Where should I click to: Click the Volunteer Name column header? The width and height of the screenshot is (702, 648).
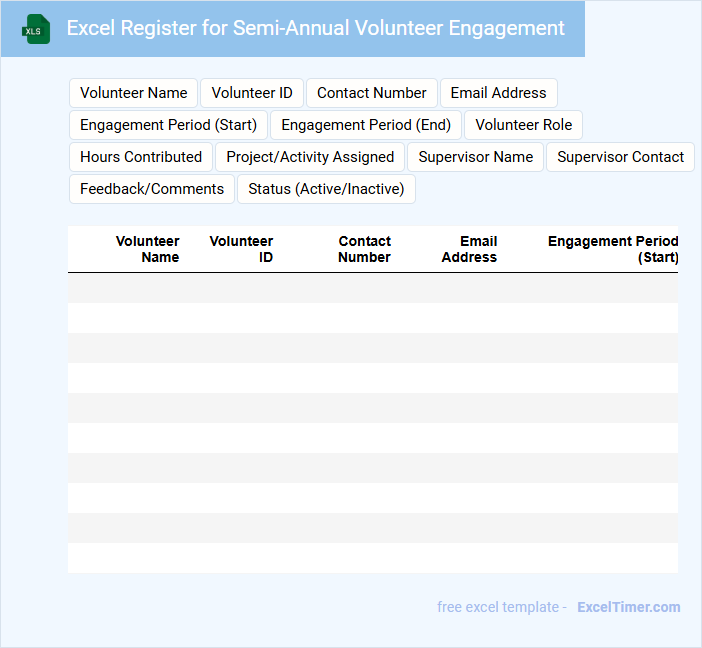point(148,249)
